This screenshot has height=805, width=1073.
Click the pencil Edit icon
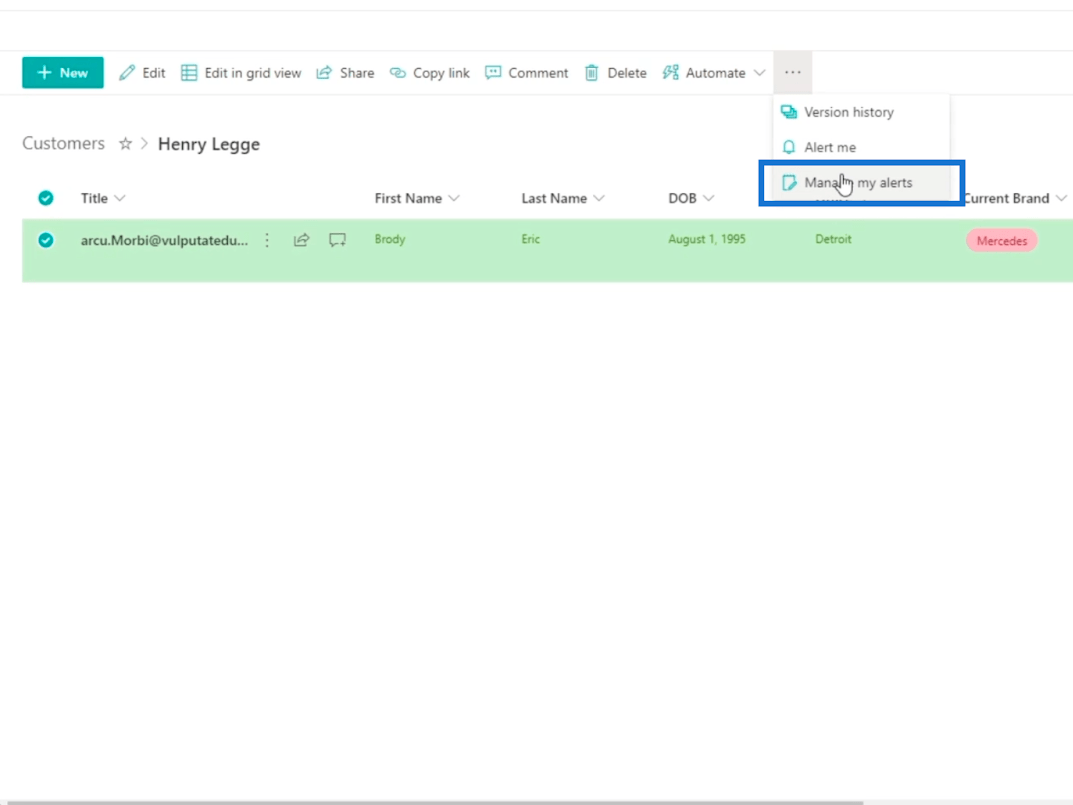127,73
